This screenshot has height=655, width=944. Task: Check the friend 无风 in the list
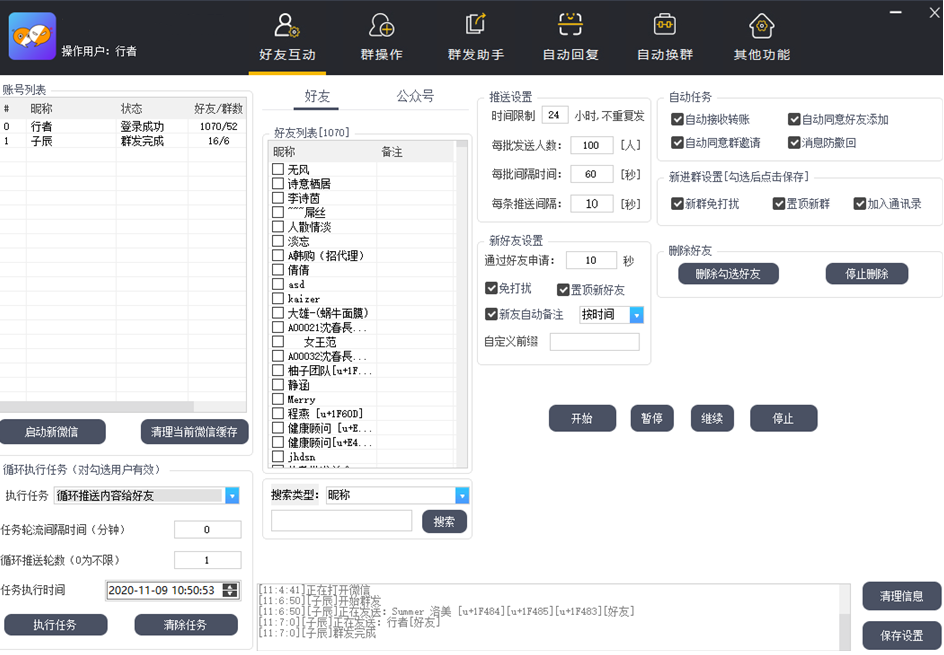tap(278, 169)
